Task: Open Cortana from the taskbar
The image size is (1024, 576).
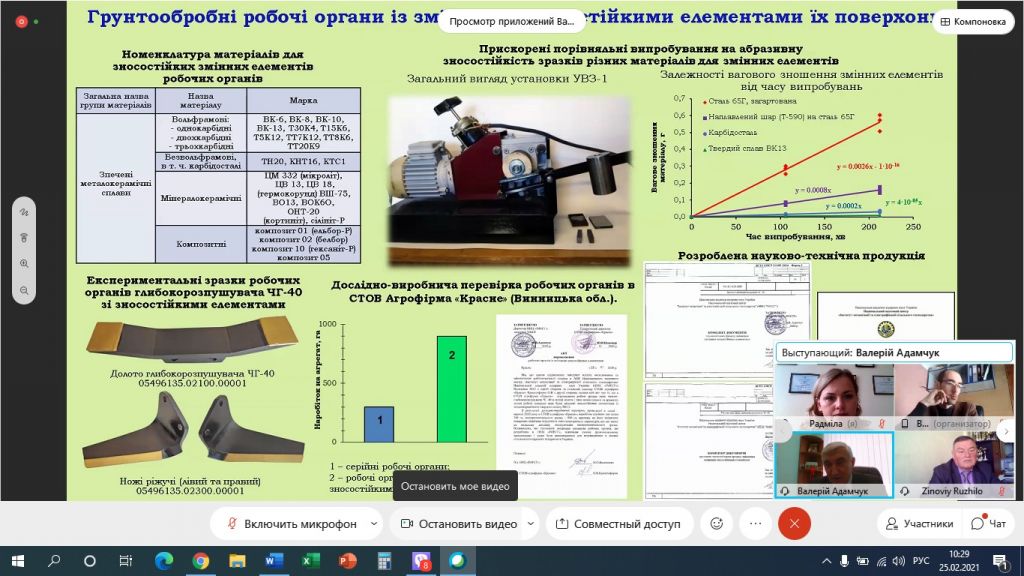Action: pyautogui.click(x=90, y=561)
